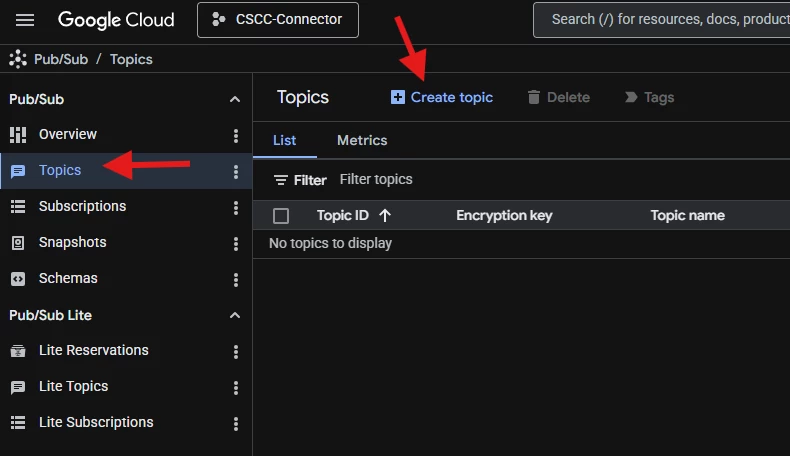Click the Create topic button
This screenshot has width=790, height=456.
441,97
